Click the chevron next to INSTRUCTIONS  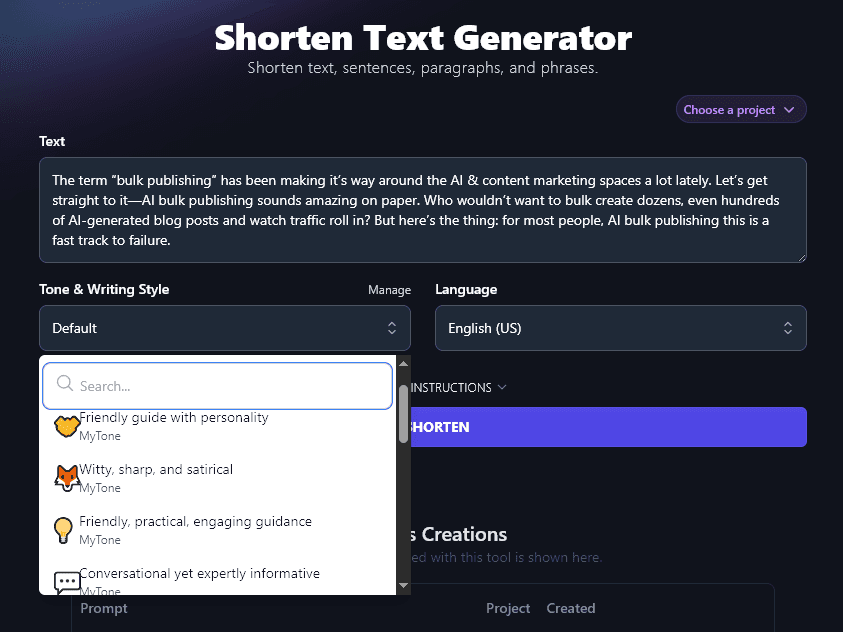[501, 387]
